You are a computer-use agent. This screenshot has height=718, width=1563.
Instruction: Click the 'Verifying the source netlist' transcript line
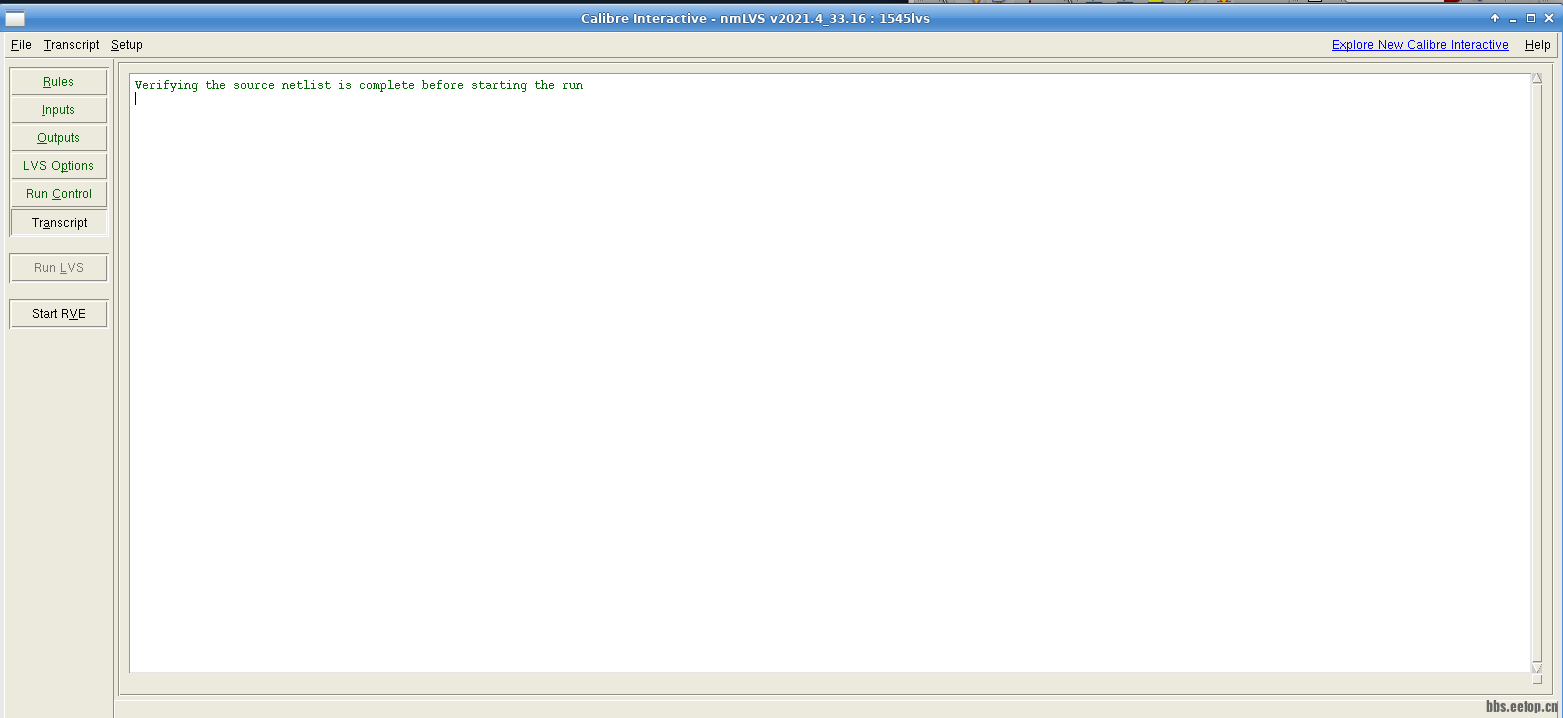click(x=359, y=86)
